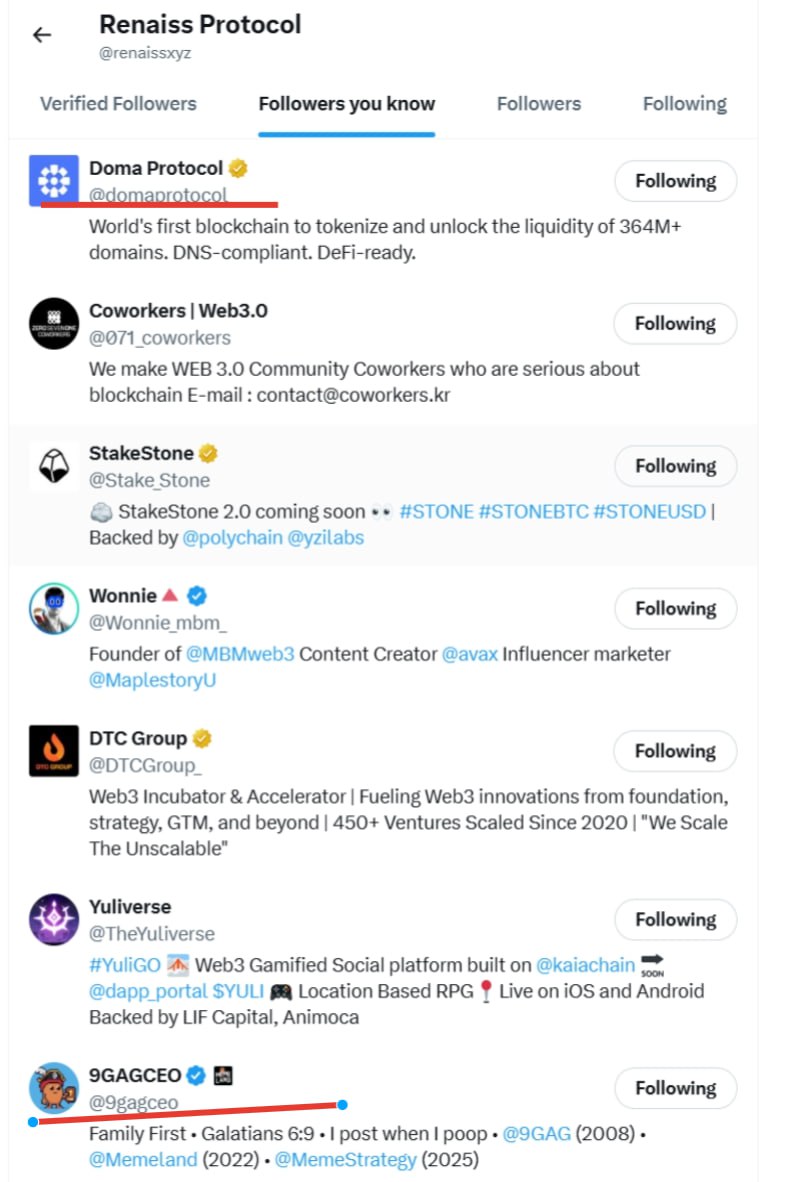
Task: Open the @polychain mention link
Action: click(x=232, y=537)
